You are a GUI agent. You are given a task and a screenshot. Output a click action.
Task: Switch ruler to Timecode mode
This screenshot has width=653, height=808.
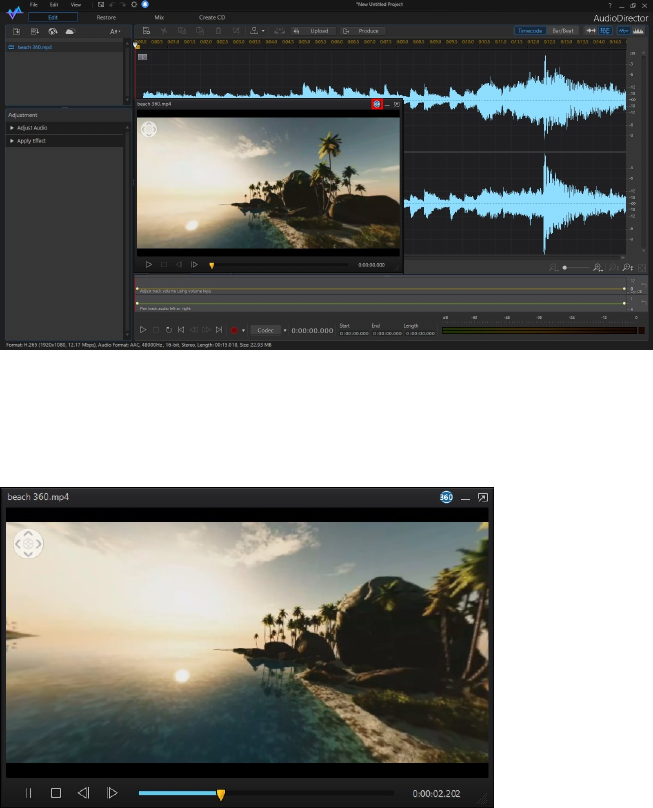tap(529, 31)
